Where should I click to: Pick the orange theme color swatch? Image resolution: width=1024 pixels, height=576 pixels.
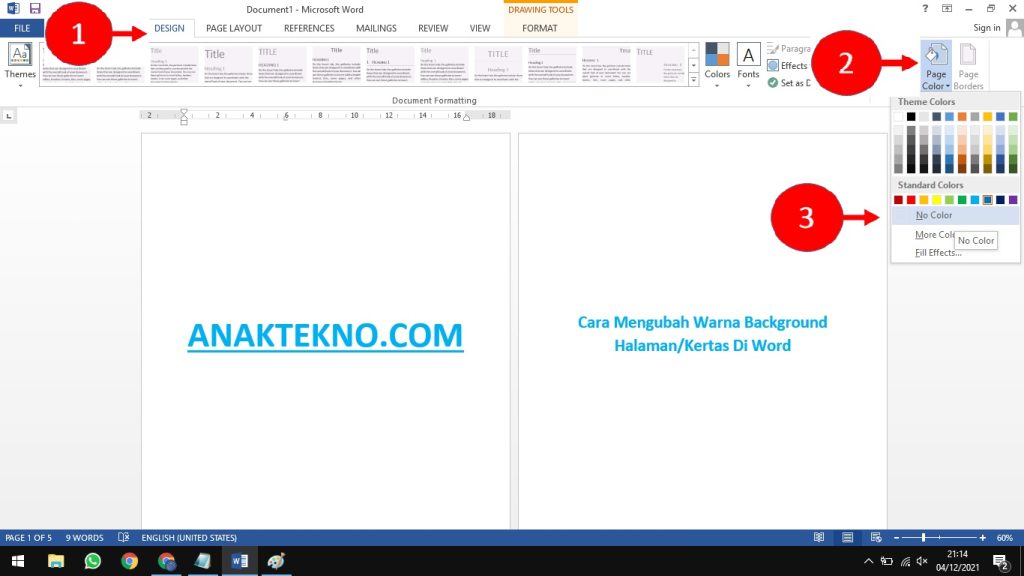962,116
